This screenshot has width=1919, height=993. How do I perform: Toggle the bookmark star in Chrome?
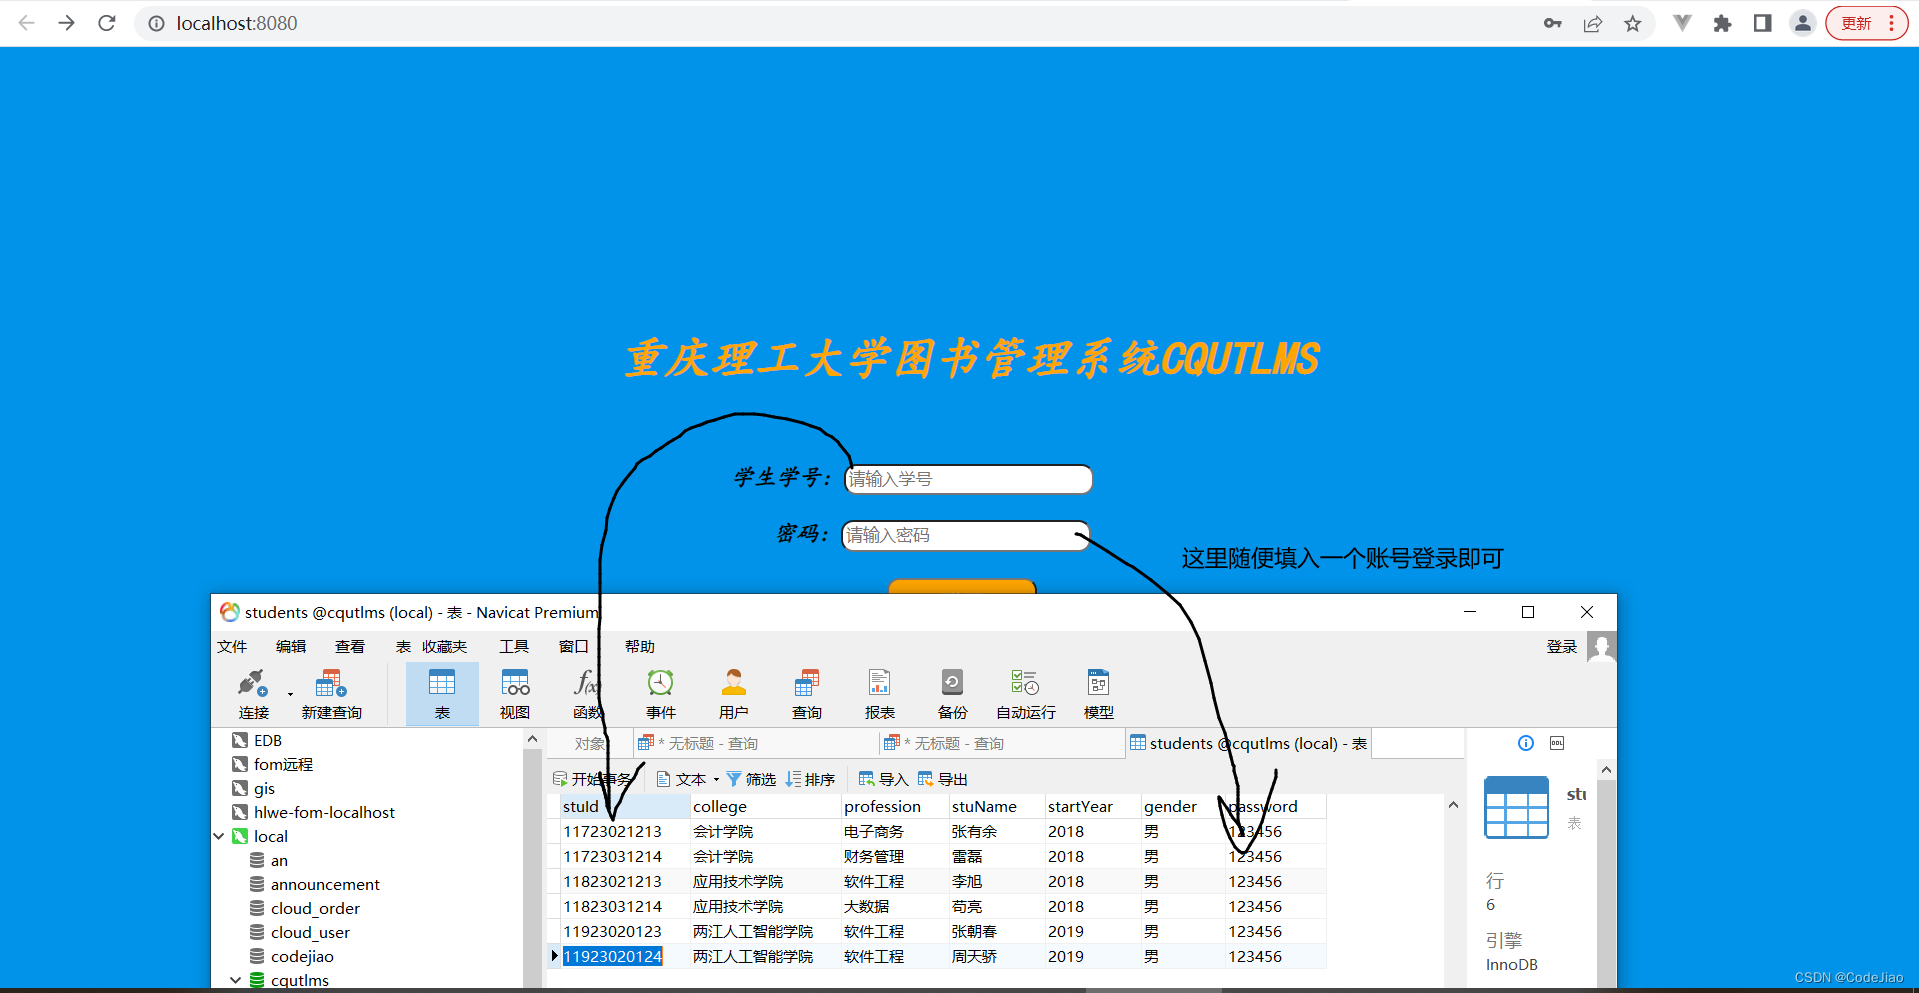[1632, 22]
